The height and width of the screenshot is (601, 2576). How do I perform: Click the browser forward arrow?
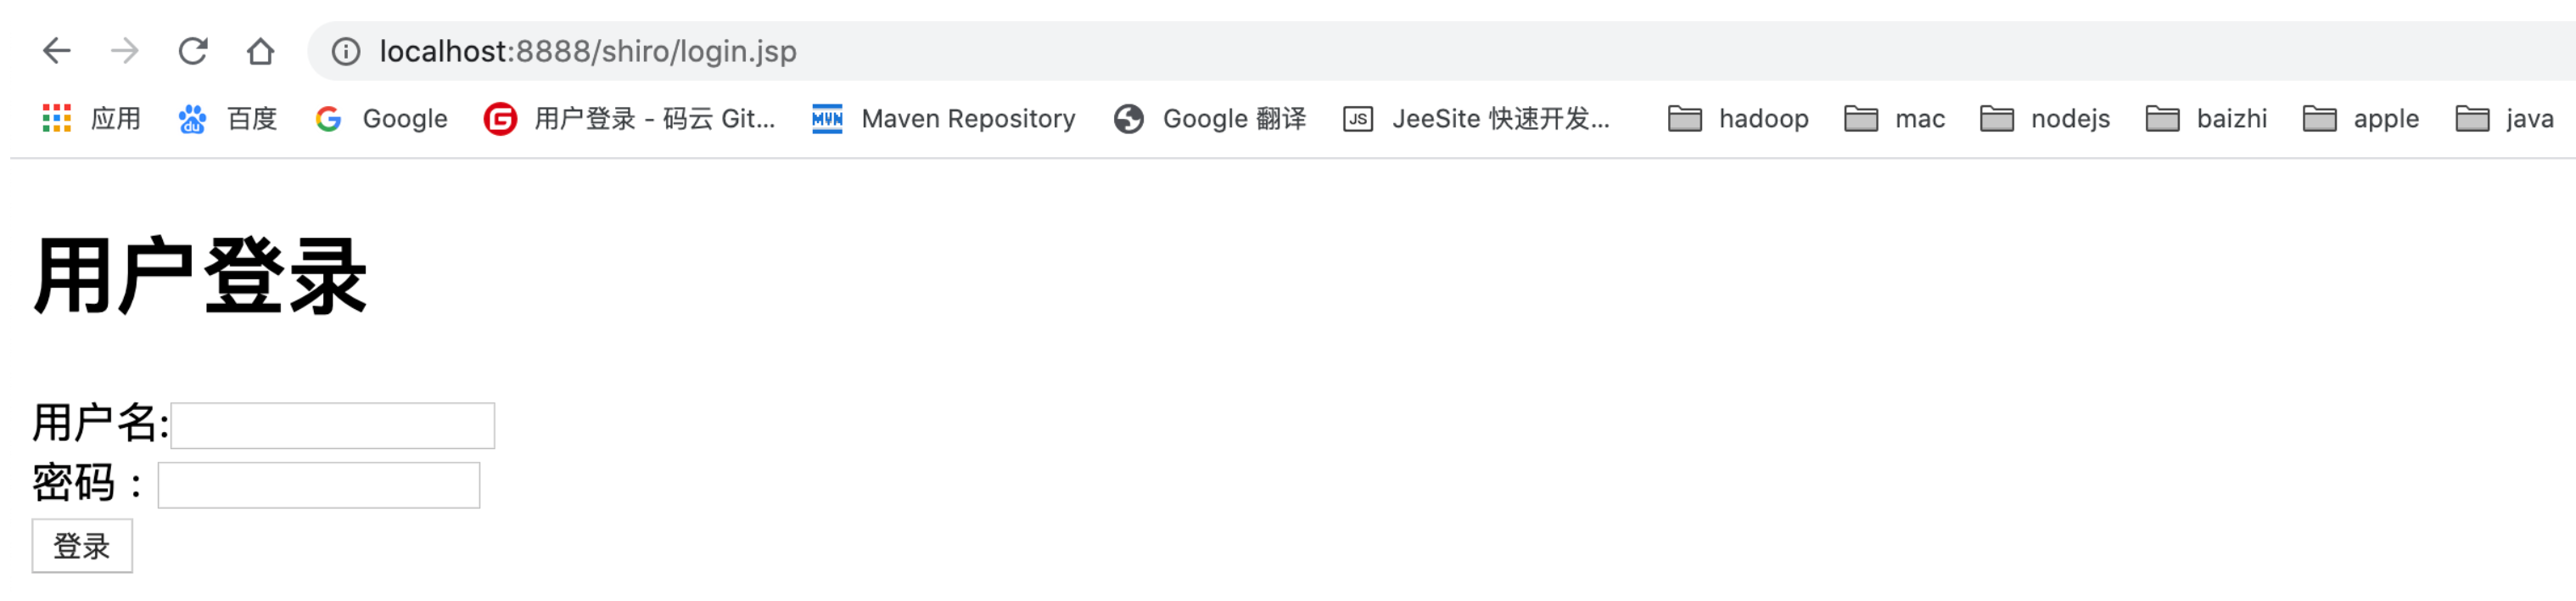click(x=125, y=51)
